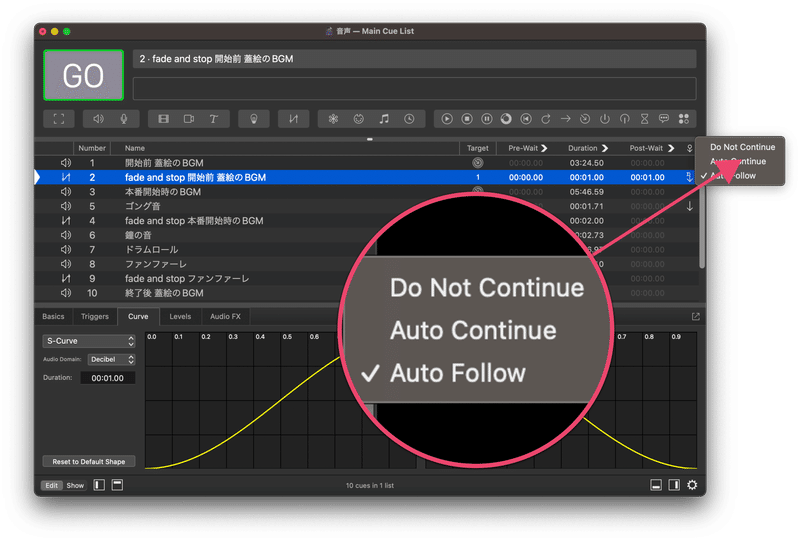Add a new Light cue

click(x=254, y=119)
